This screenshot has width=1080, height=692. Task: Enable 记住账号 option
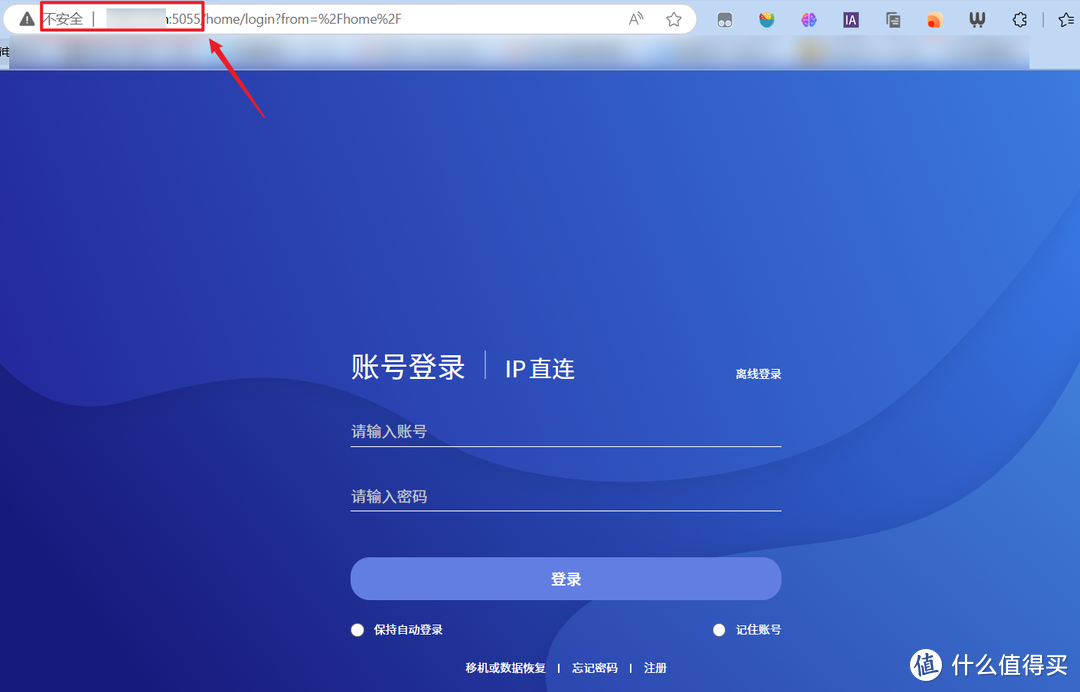(x=719, y=629)
